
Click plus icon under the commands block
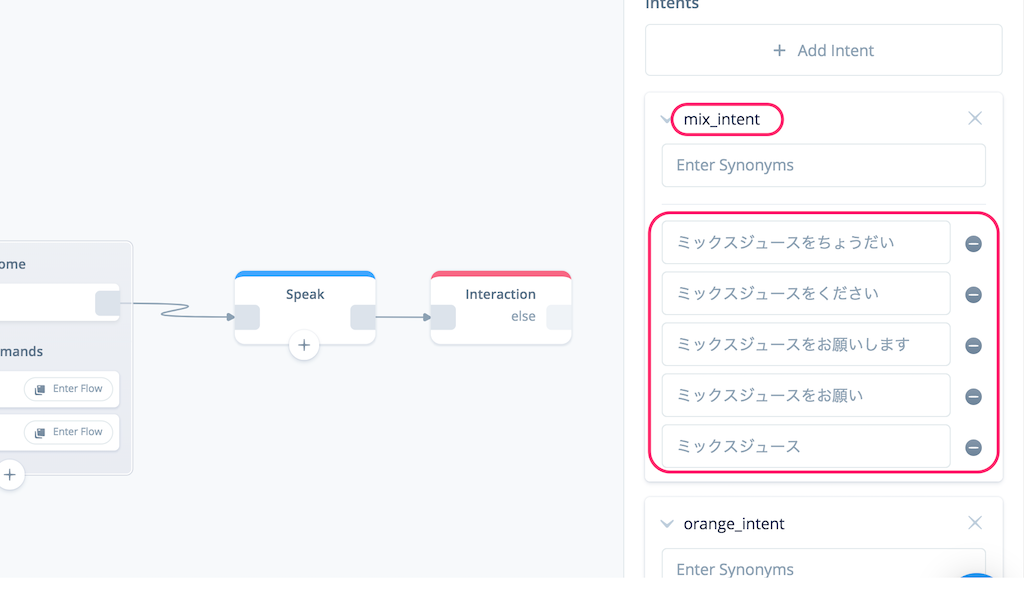(10, 475)
